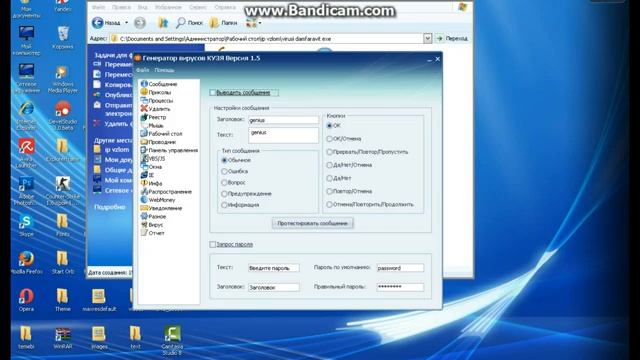640x360 pixels.
Task: Click into the Заголовок field containing genius
Action: [x=283, y=120]
